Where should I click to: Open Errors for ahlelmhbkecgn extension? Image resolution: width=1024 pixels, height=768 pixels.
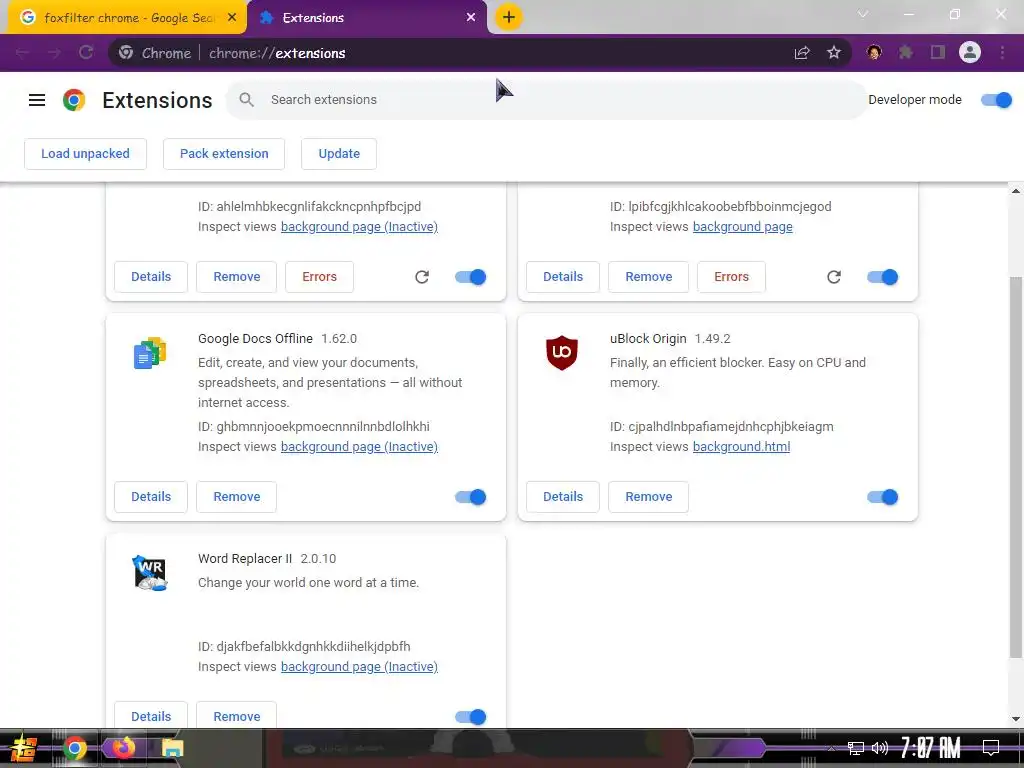click(x=319, y=277)
